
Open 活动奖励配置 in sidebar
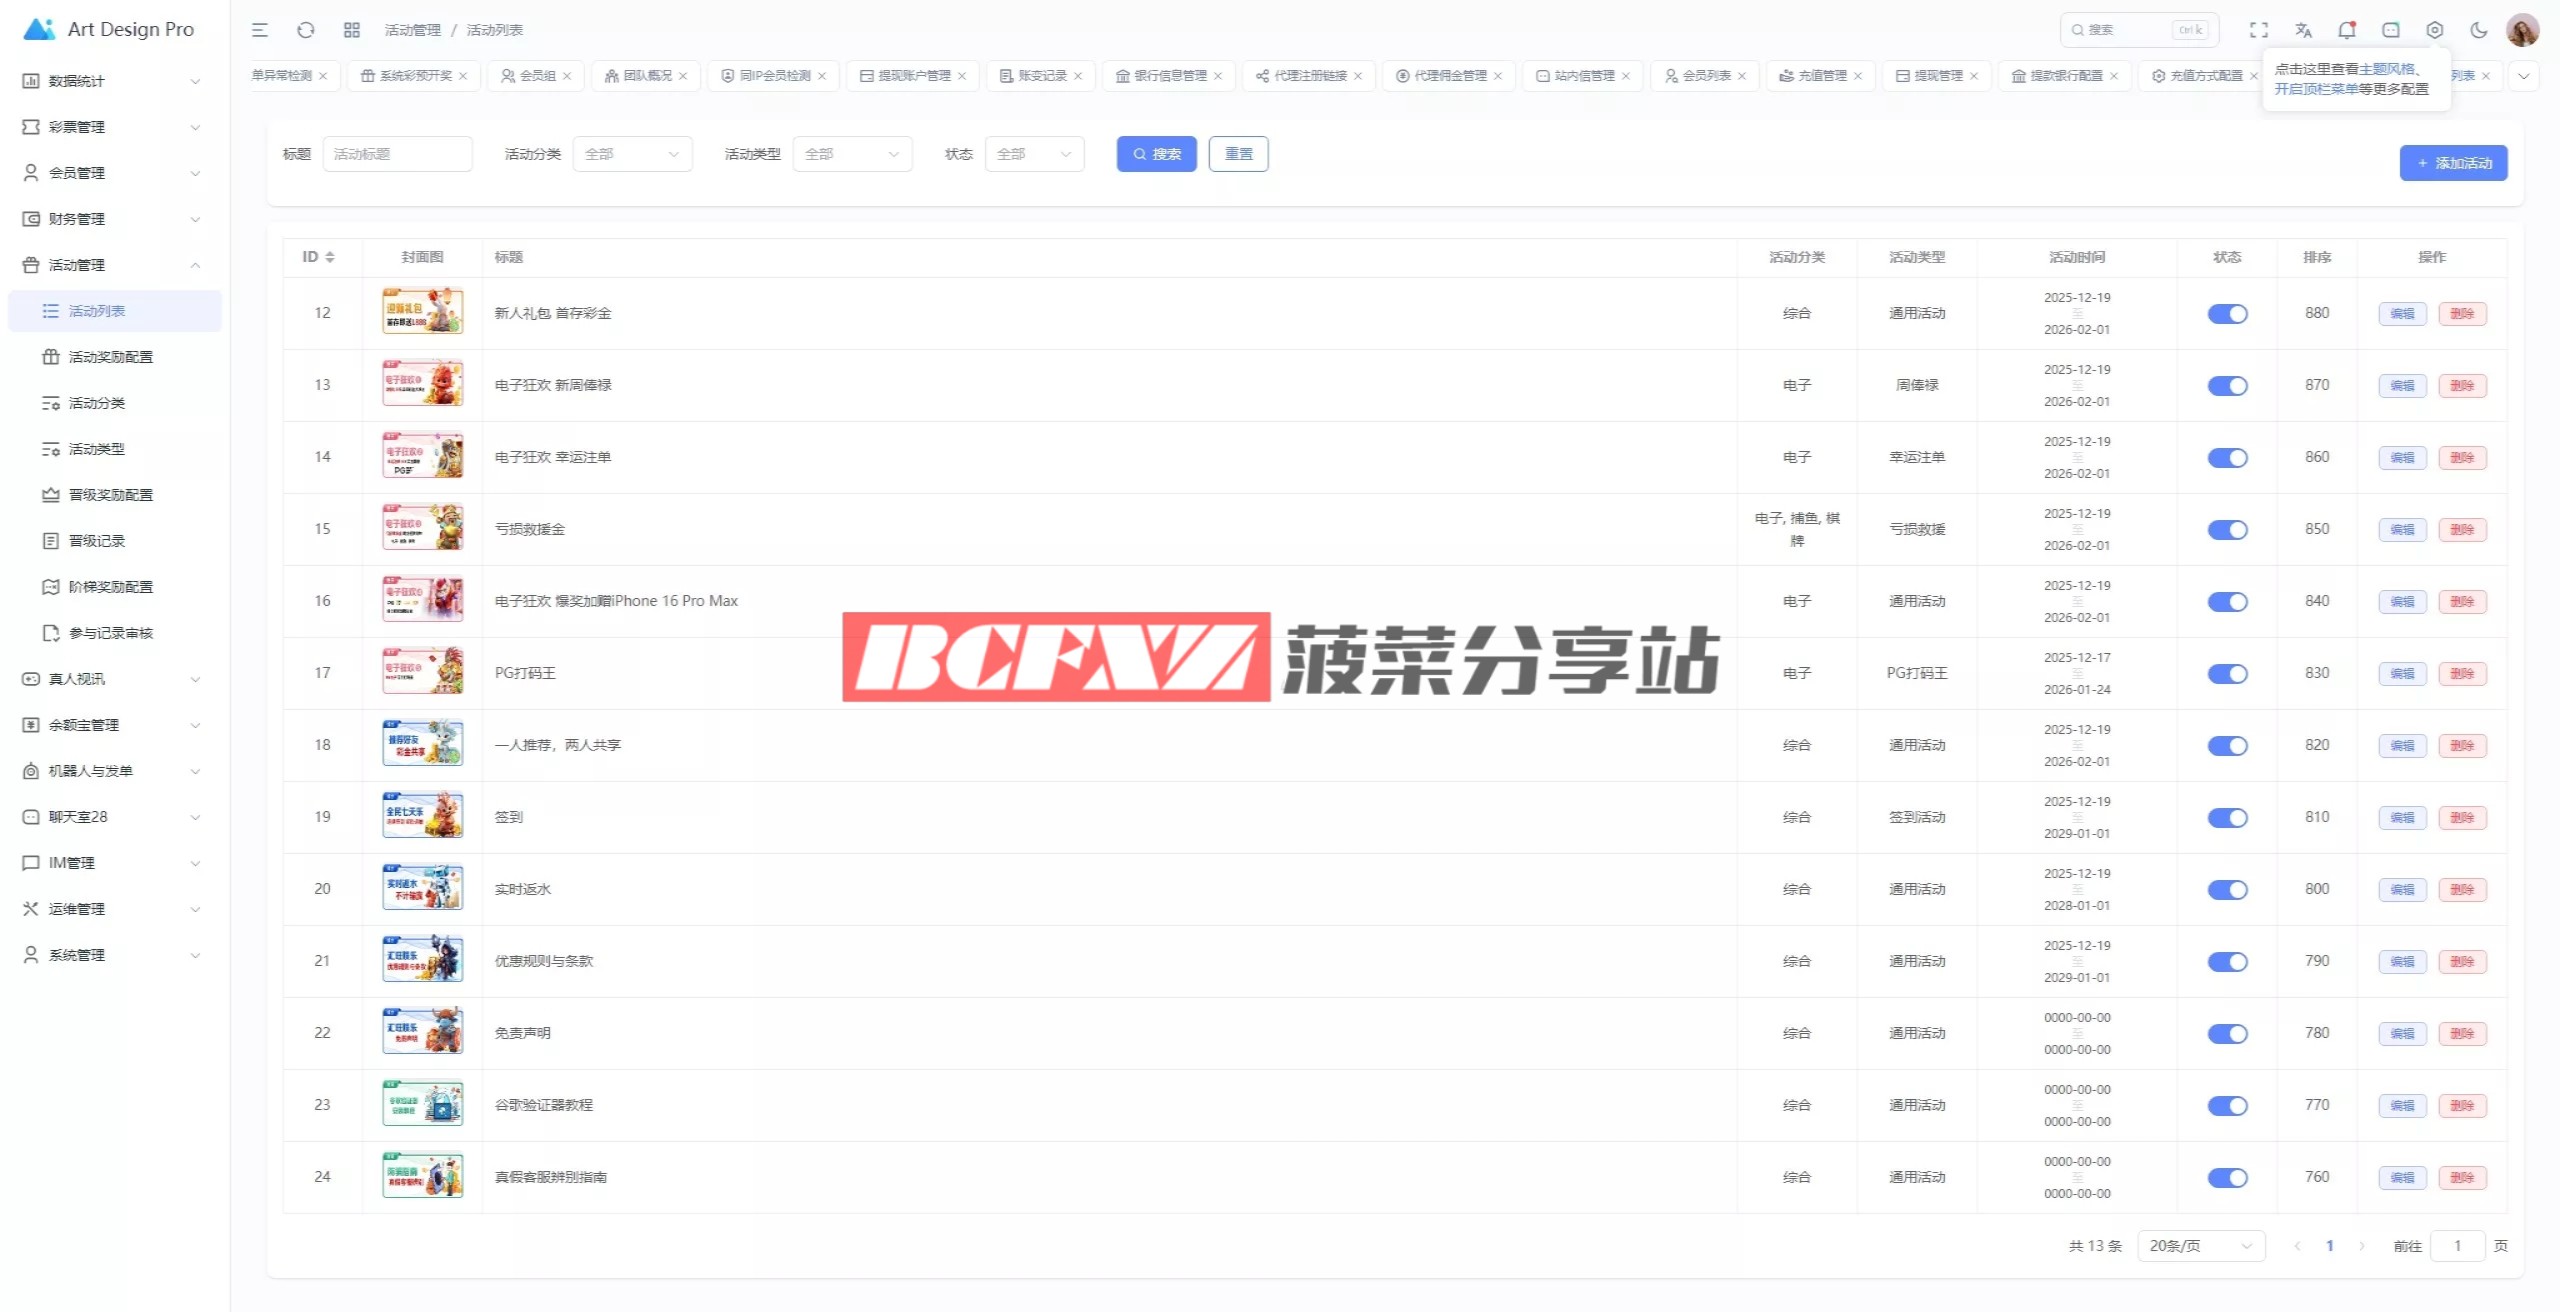(x=110, y=357)
